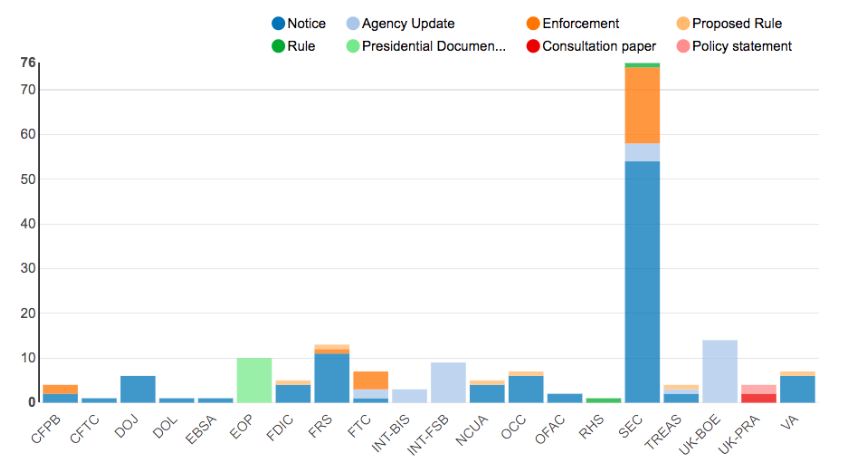Click the FRS Notice bar

click(x=332, y=378)
